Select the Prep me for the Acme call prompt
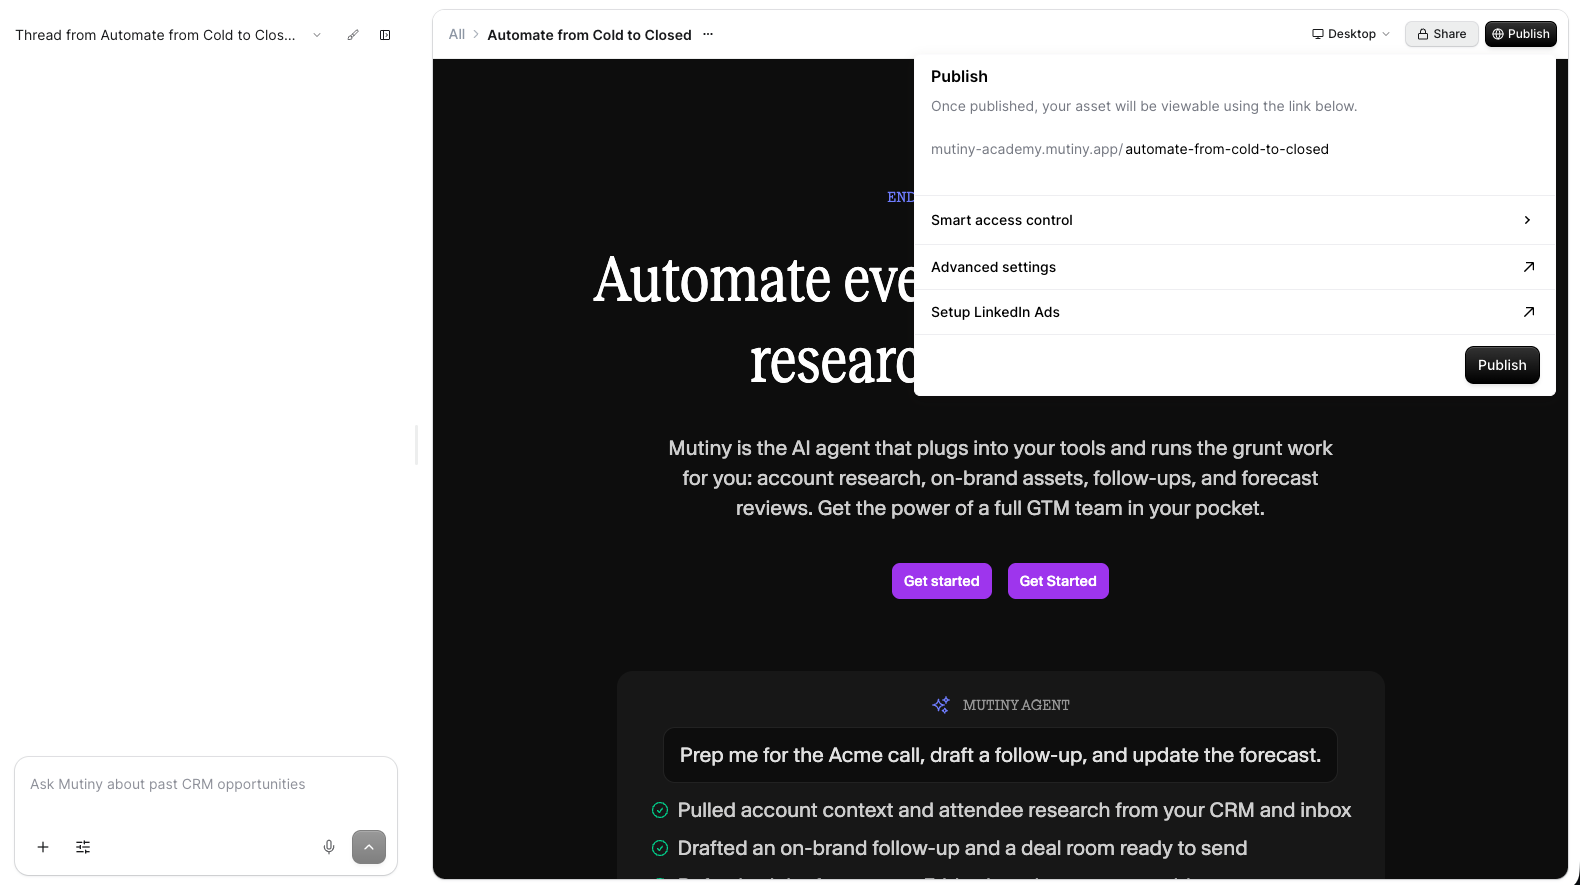This screenshot has width=1580, height=885. pyautogui.click(x=1000, y=755)
